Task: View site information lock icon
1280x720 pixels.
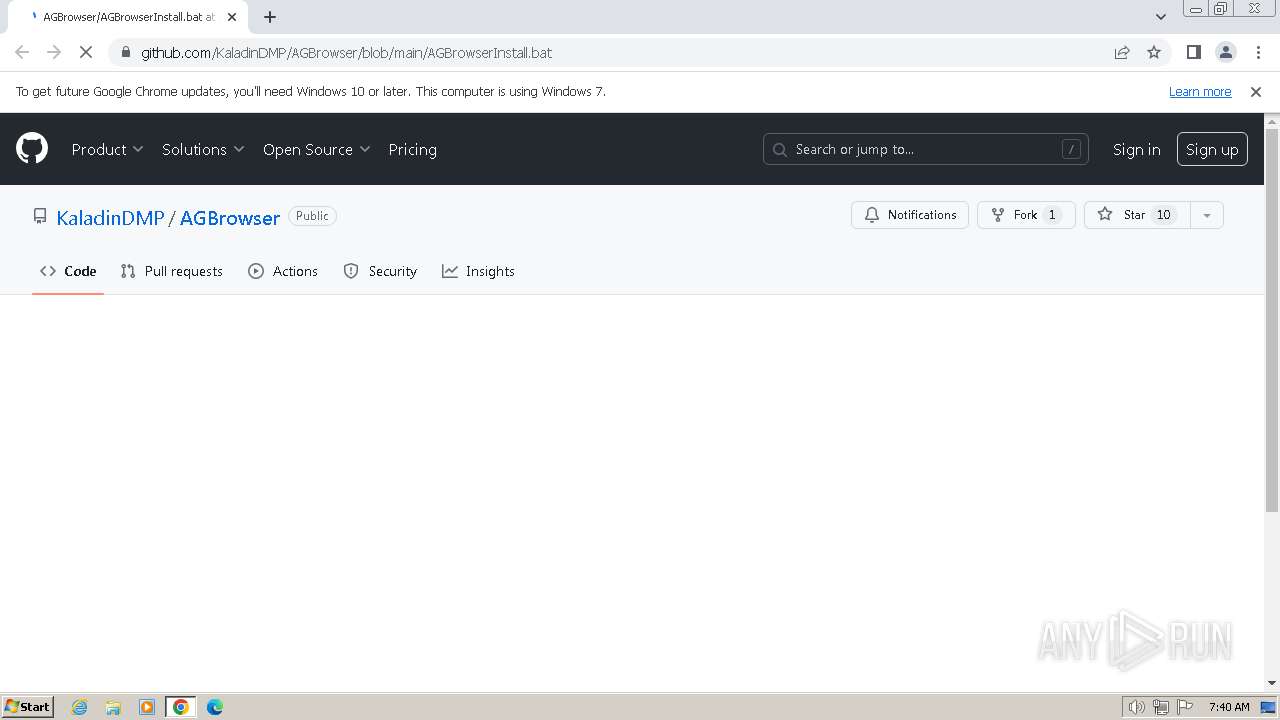Action: coord(124,52)
